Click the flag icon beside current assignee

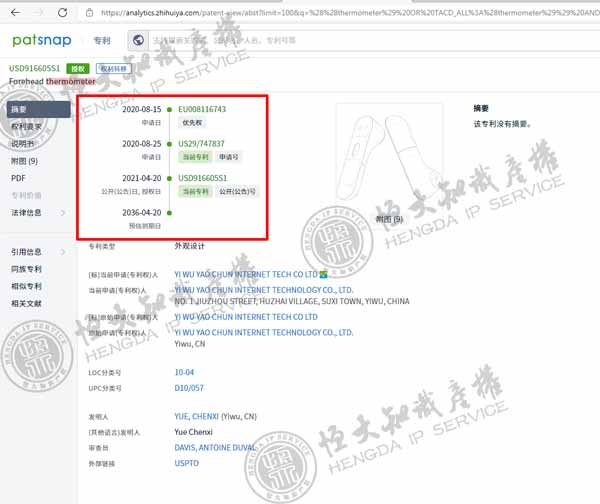point(324,274)
